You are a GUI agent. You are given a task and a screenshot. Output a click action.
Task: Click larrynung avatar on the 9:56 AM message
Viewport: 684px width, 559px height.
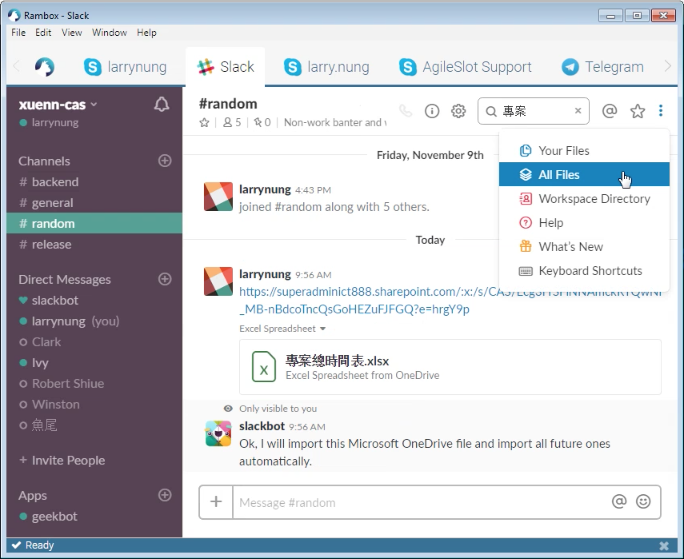pos(218,281)
